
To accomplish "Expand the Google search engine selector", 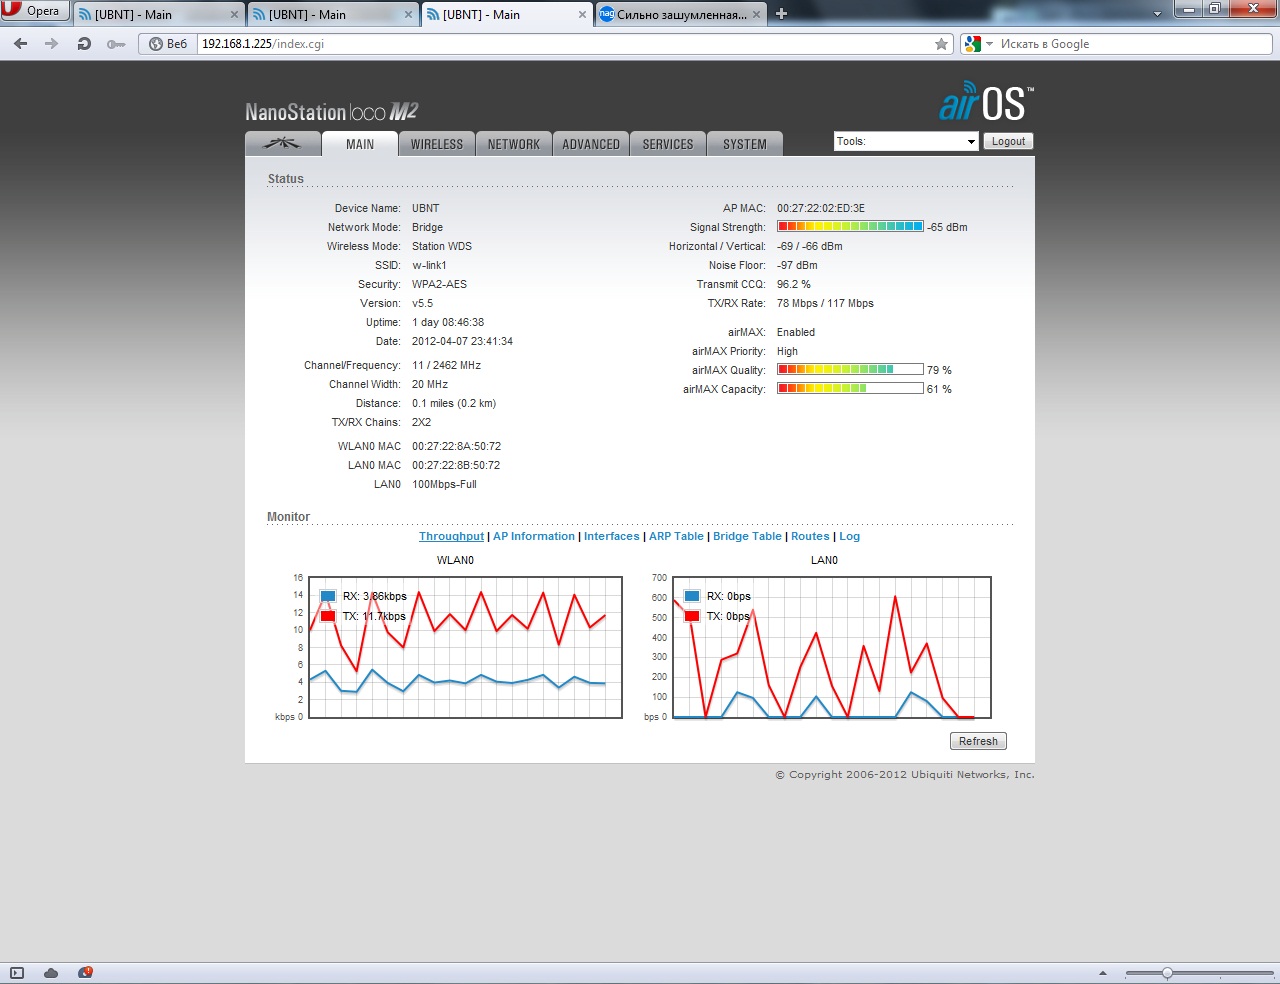I will coord(978,44).
